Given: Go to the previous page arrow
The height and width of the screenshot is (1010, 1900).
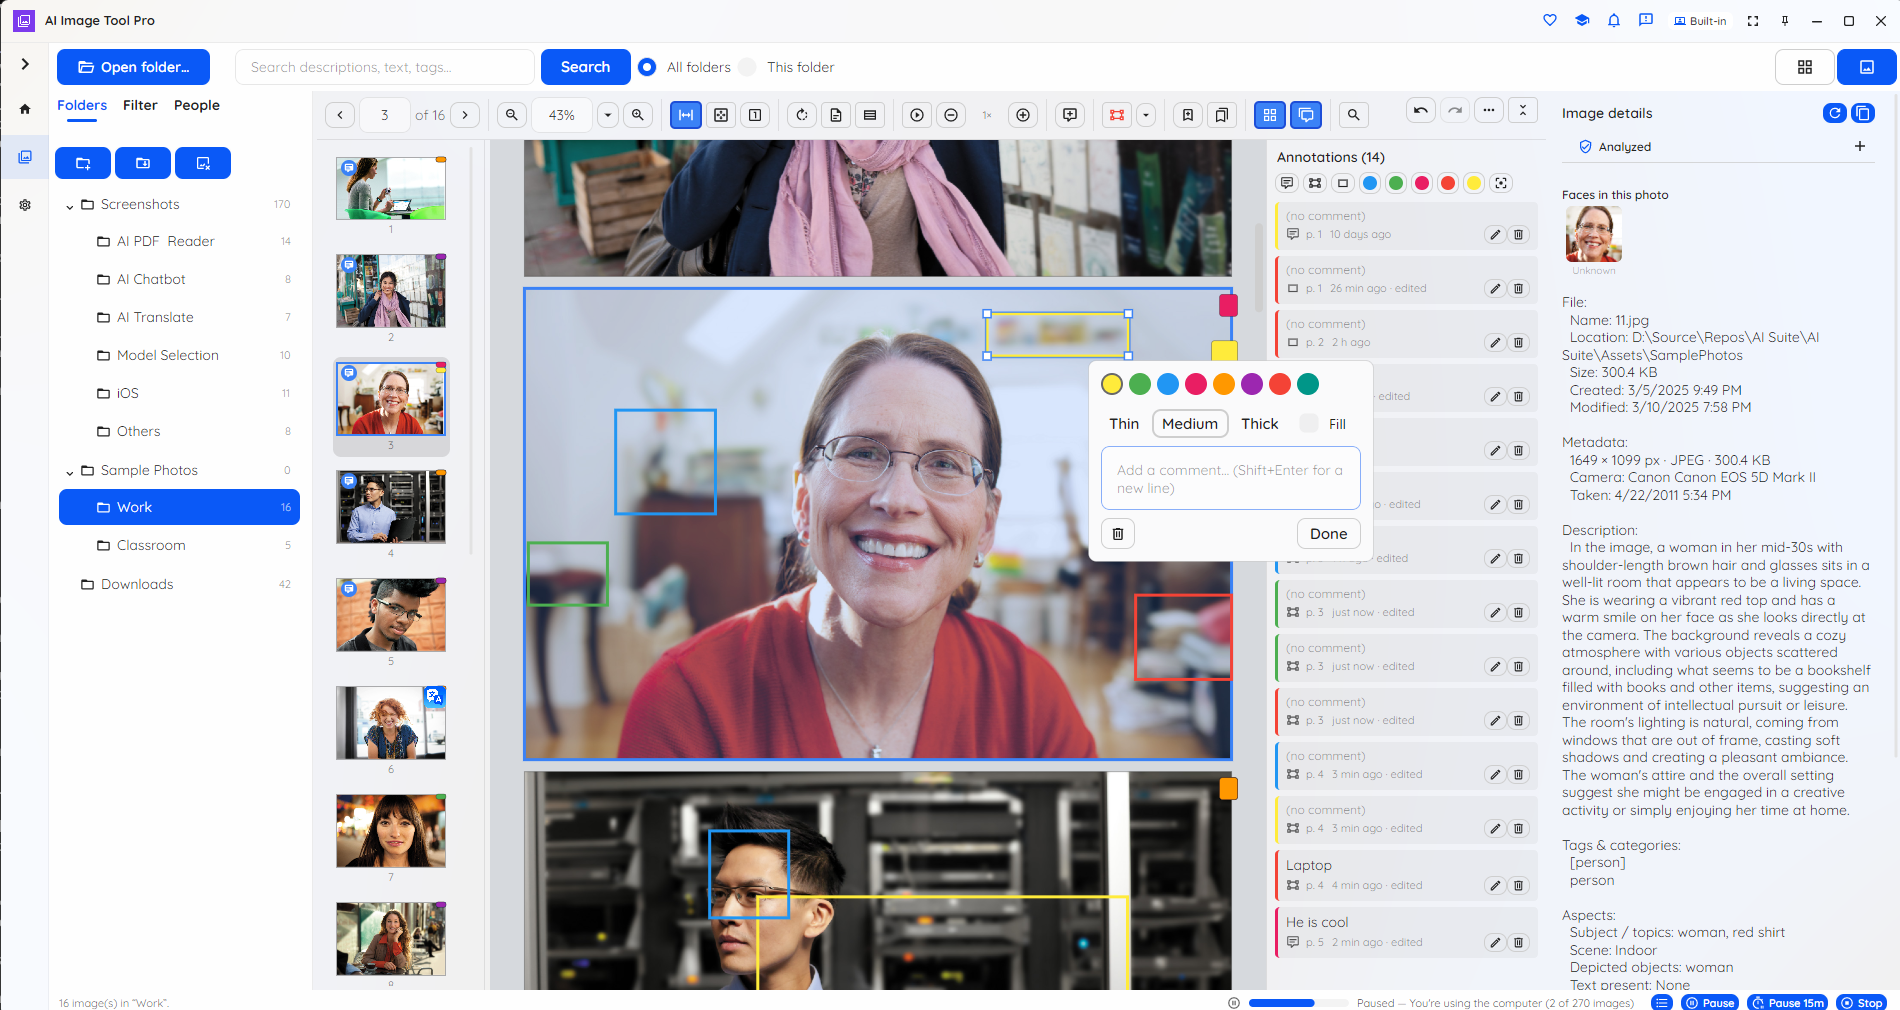Looking at the screenshot, I should (340, 115).
